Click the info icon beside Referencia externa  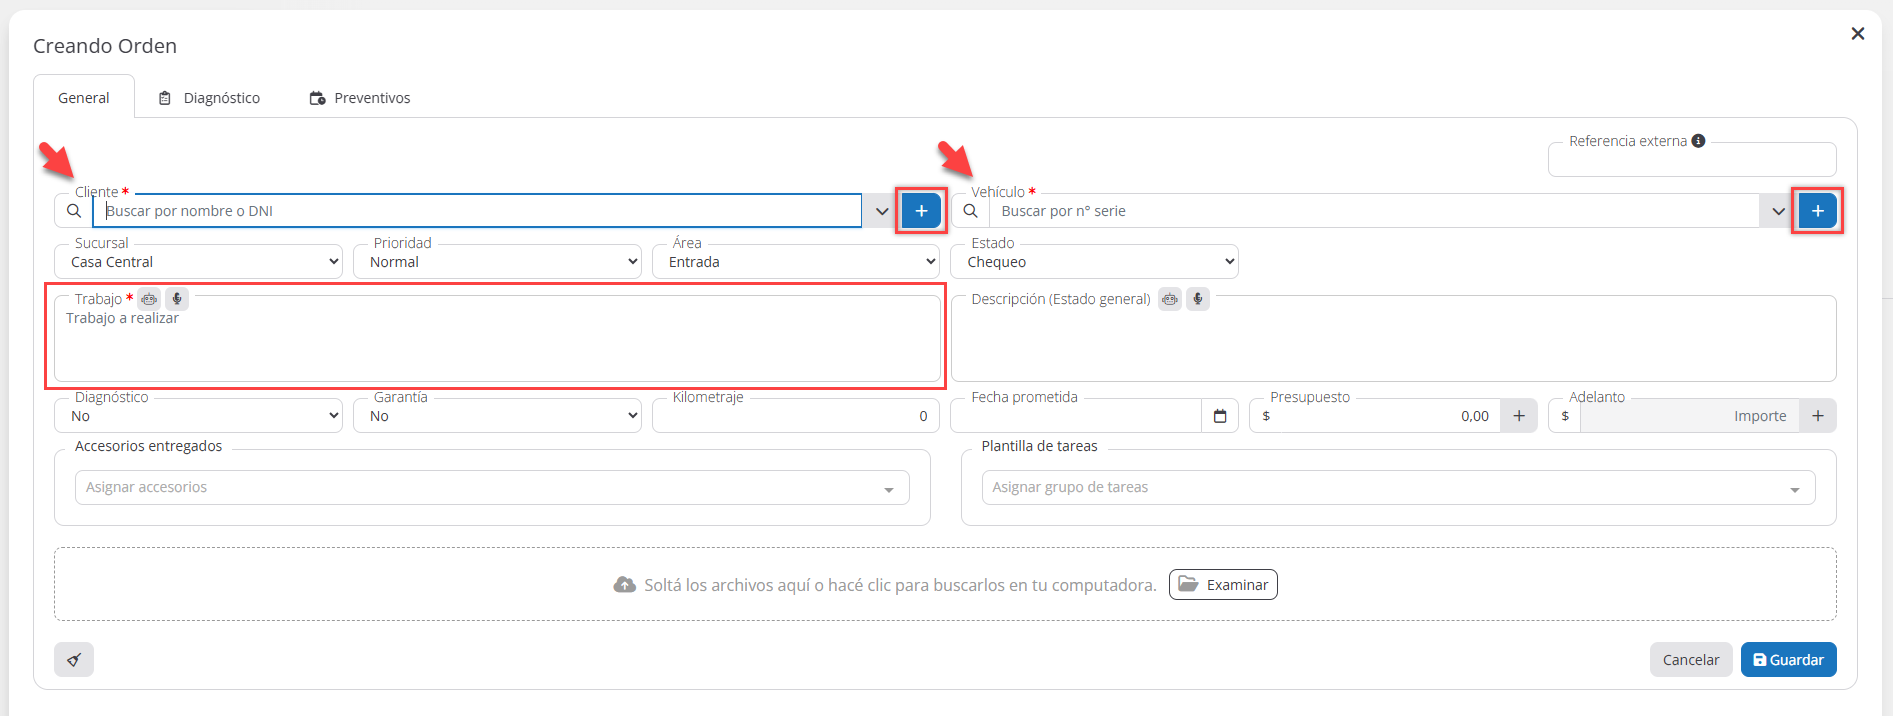coord(1698,141)
